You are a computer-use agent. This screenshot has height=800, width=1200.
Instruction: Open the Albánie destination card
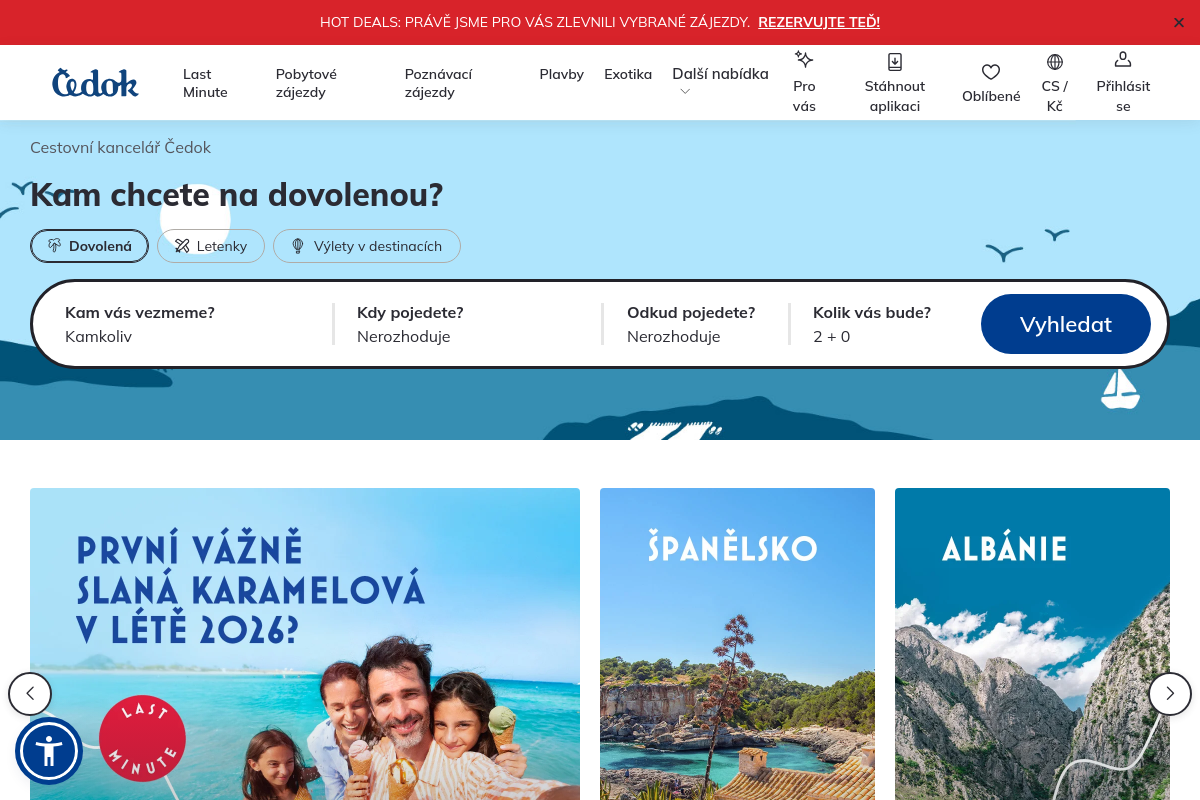click(x=1032, y=644)
